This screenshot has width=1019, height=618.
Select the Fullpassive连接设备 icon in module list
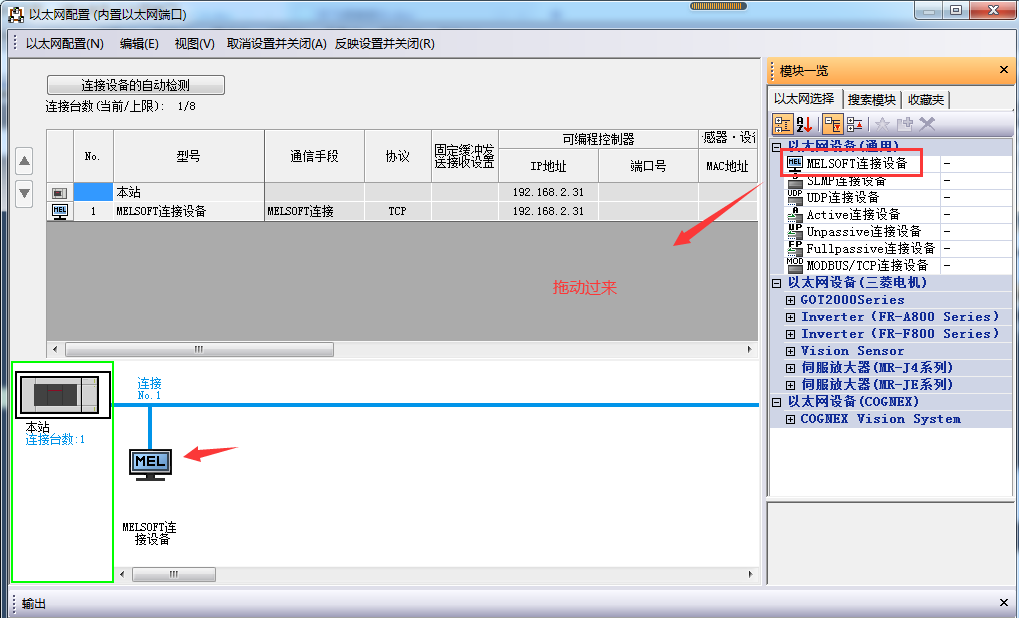[795, 248]
